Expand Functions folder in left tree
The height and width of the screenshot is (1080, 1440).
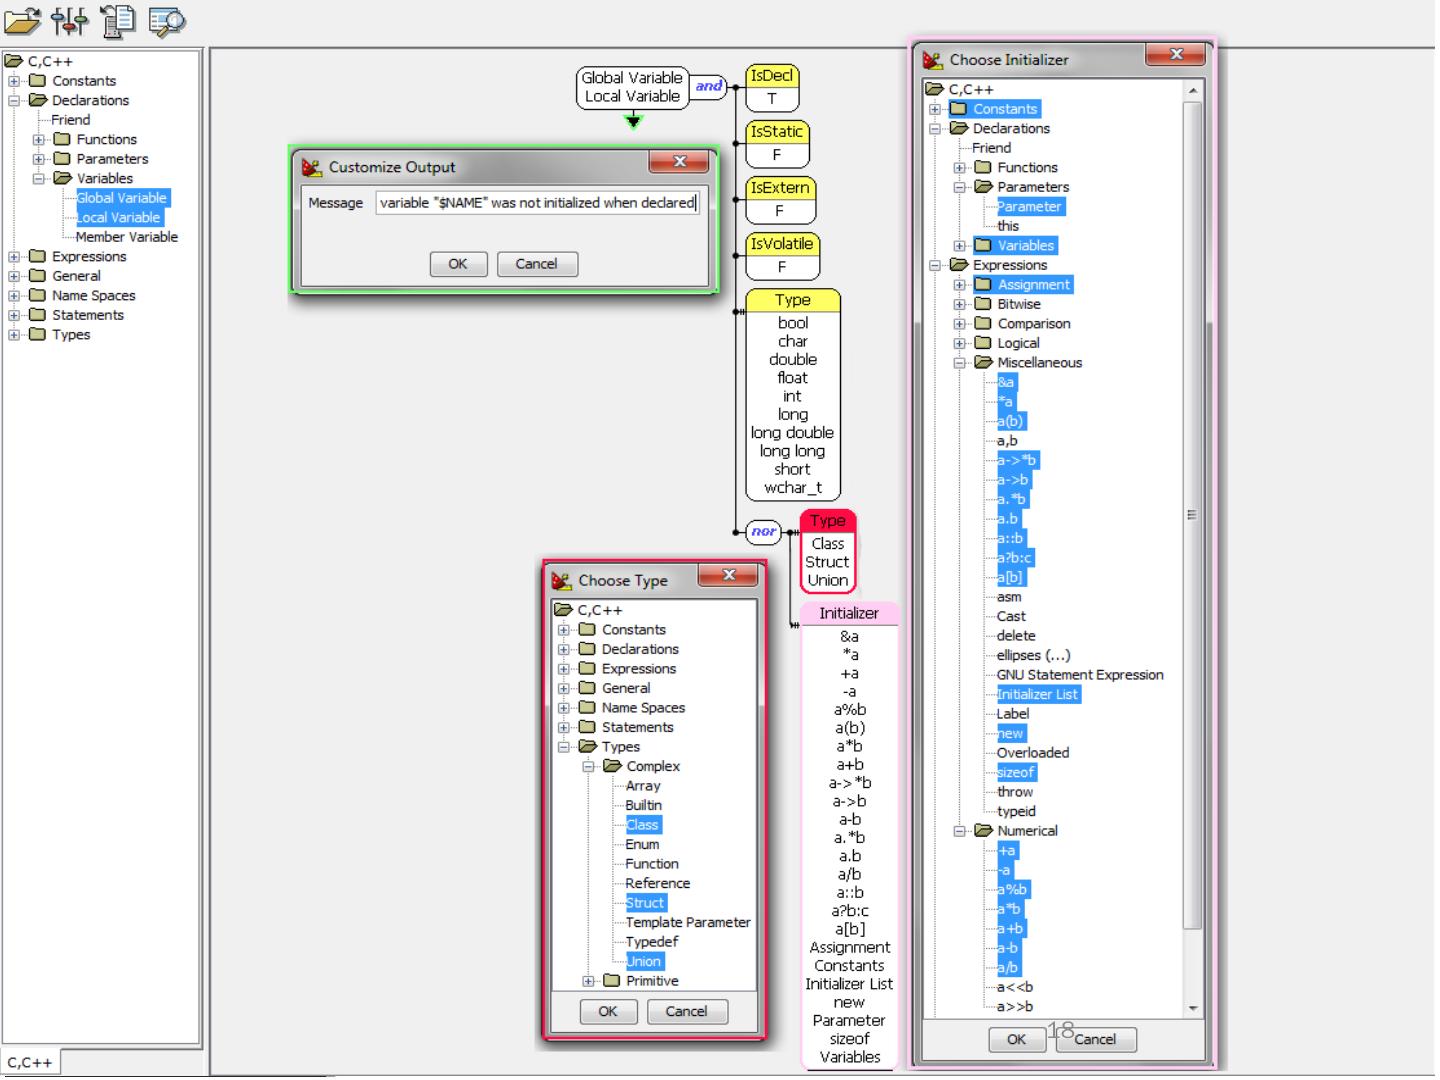tap(39, 140)
